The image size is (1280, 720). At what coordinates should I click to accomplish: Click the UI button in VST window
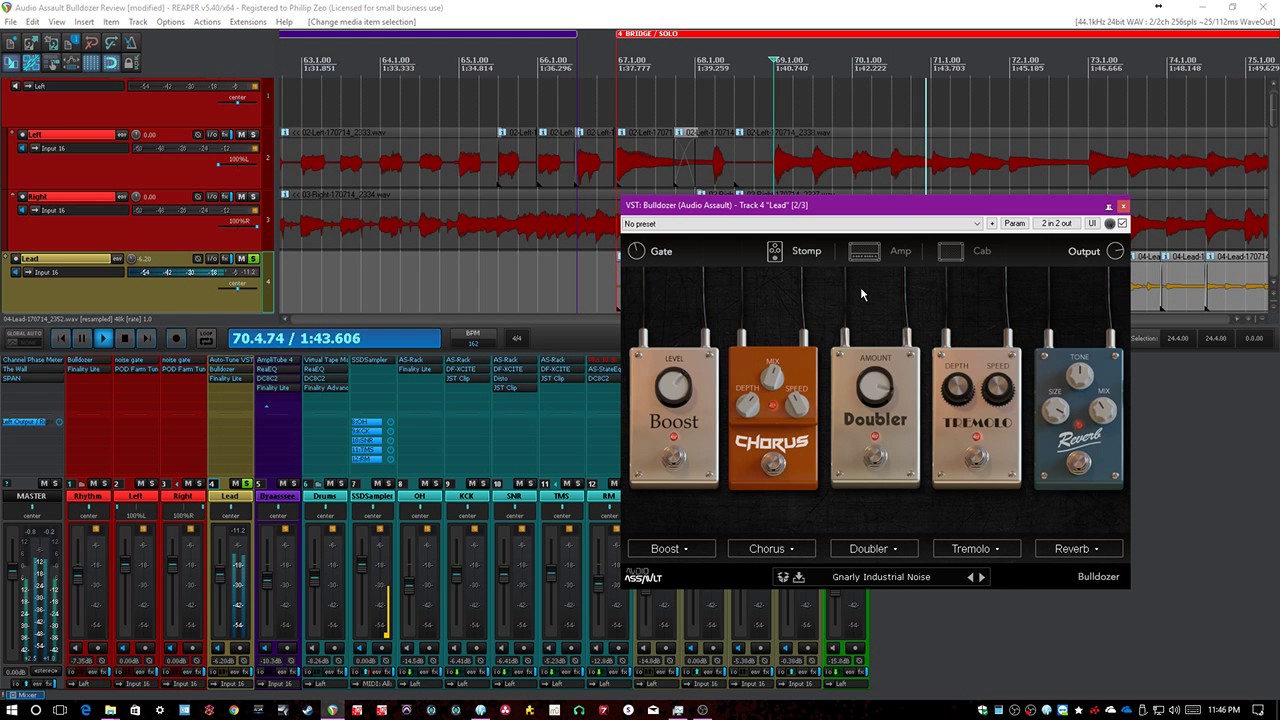tap(1092, 224)
